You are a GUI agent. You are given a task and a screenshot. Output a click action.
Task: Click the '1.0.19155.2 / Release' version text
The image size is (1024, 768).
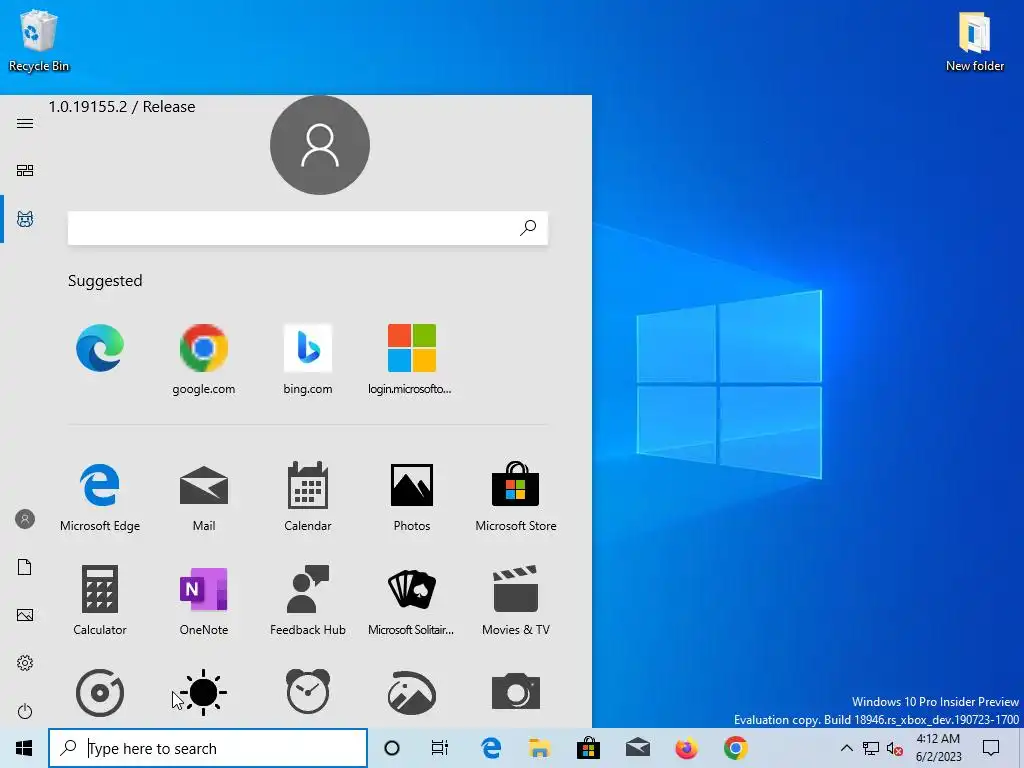coord(122,106)
